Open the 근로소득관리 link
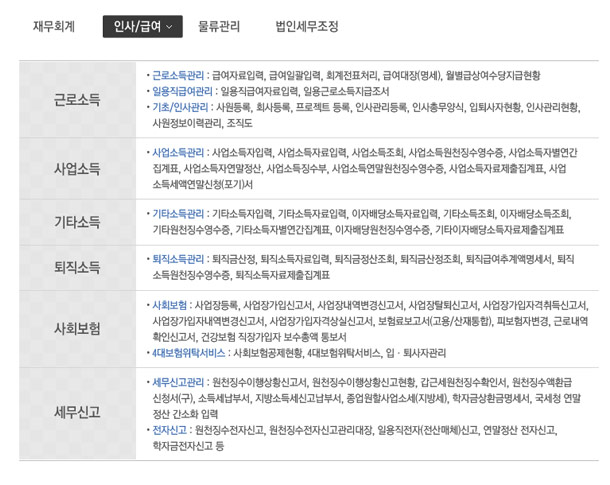Image resolution: width=610 pixels, height=485 pixels. pos(178,75)
